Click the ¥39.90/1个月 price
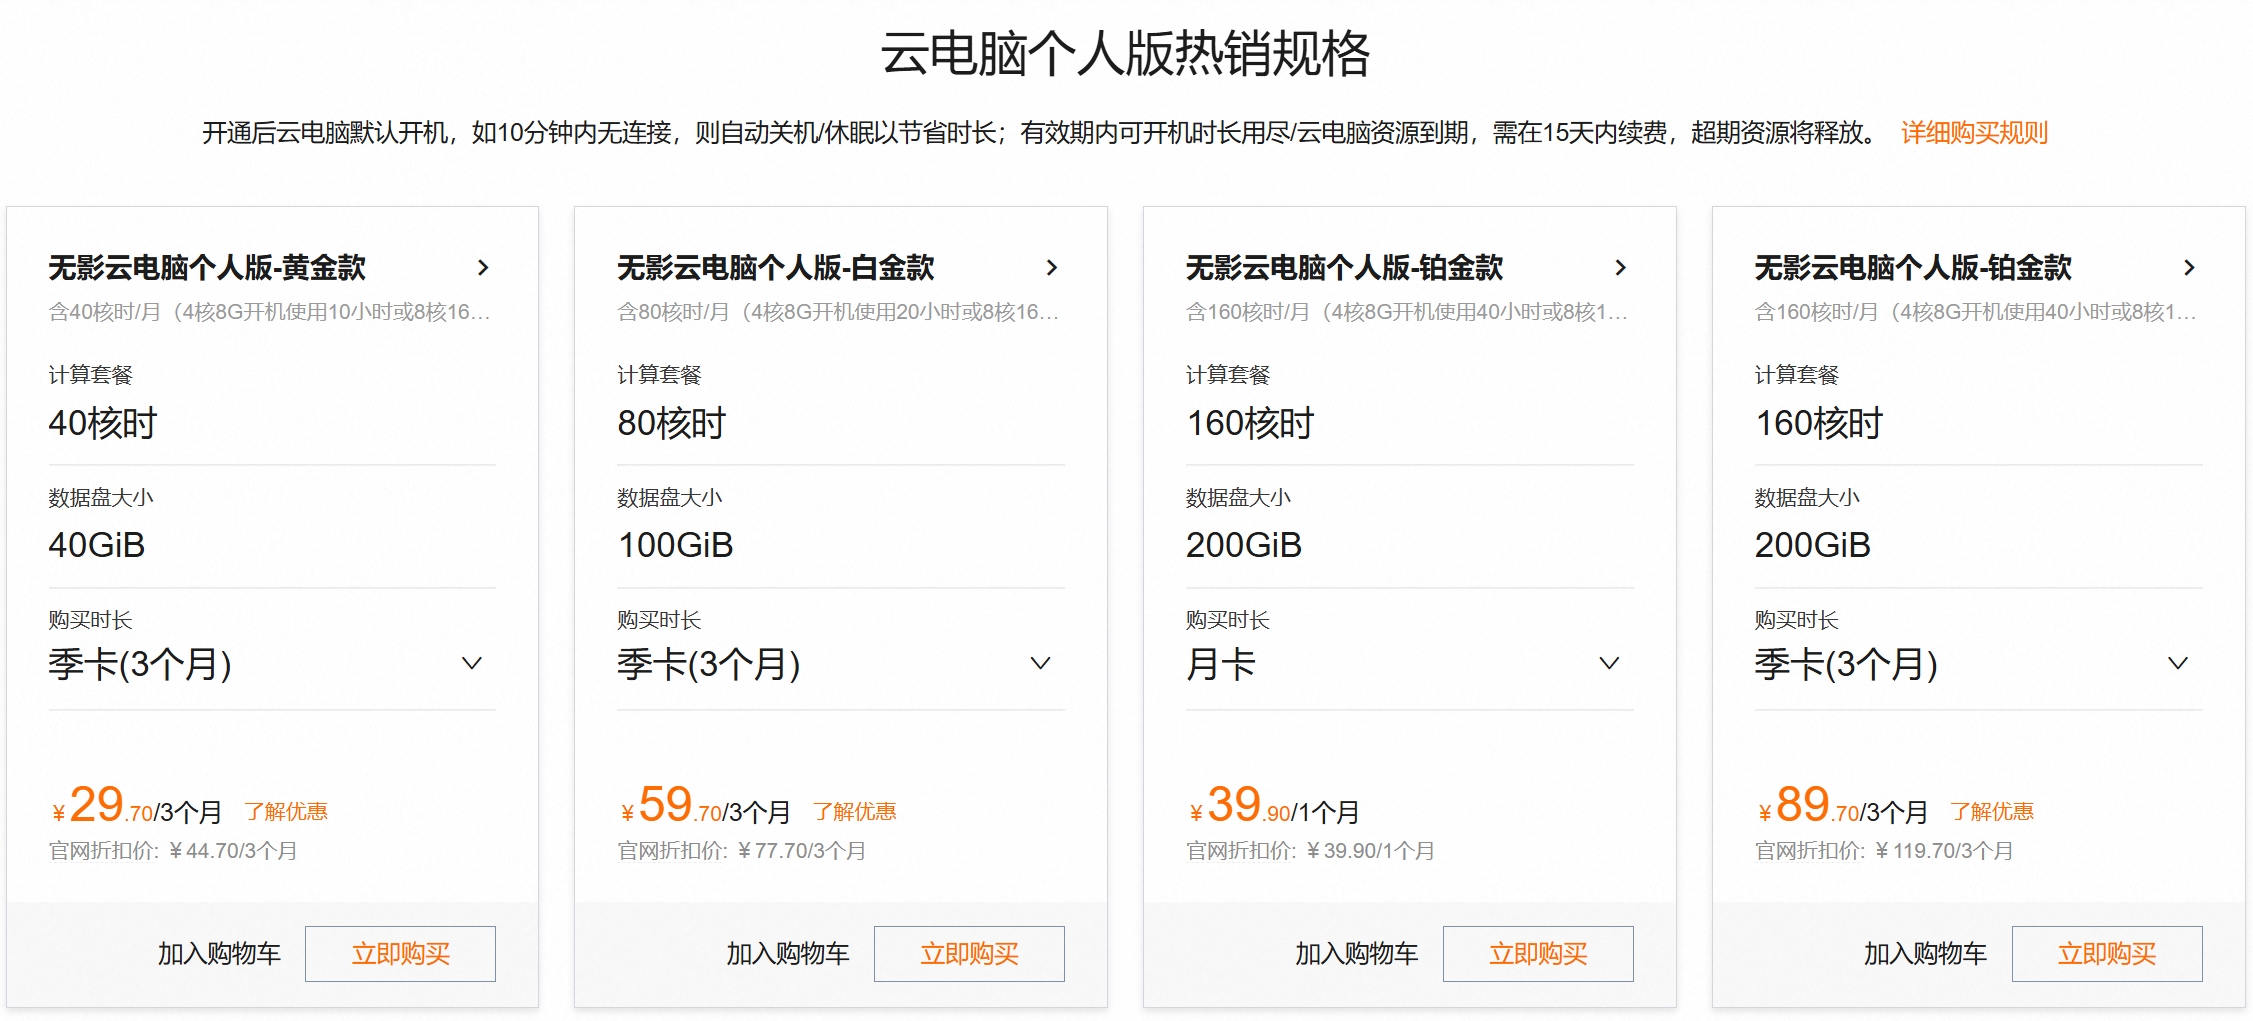The width and height of the screenshot is (2253, 1021). (1274, 806)
